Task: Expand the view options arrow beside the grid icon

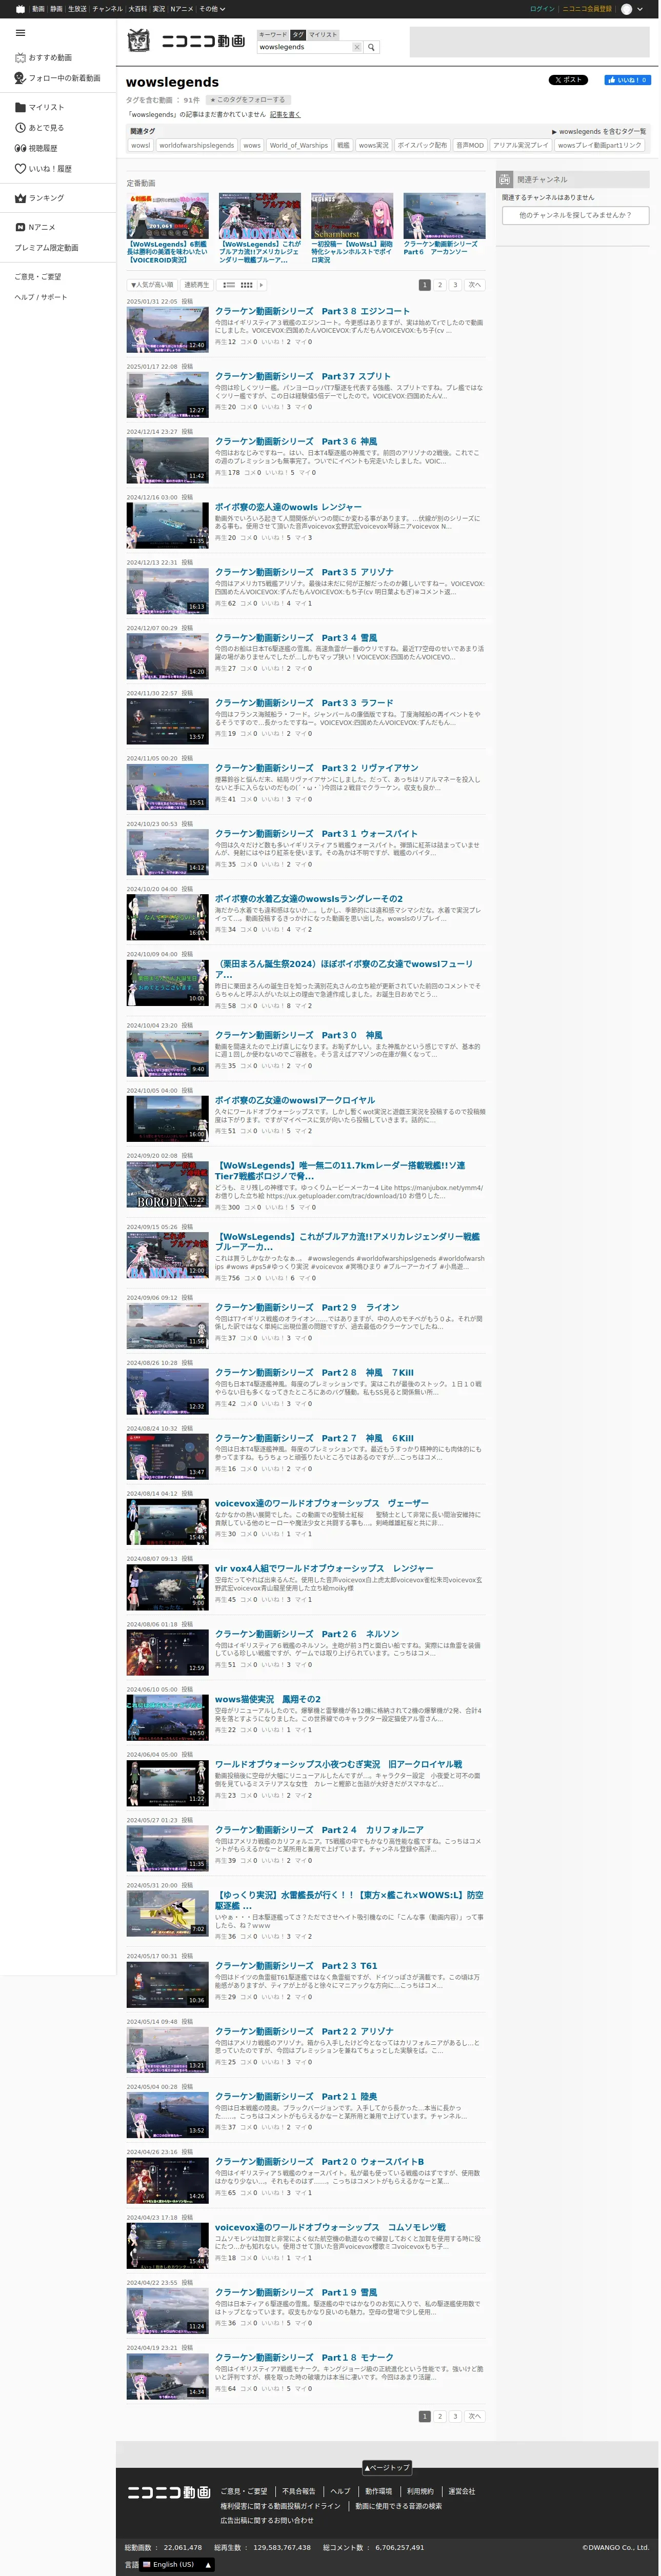Action: click(263, 285)
